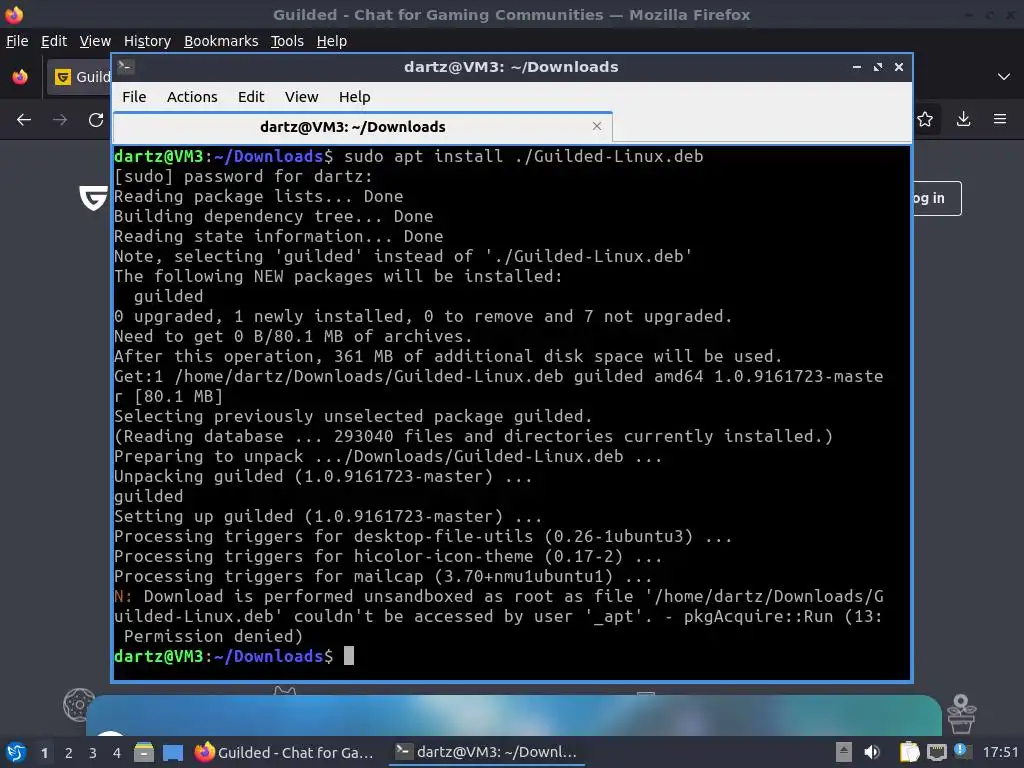Screen dimensions: 1024x768
Task: Switch to Guilded Firefox taskbar entry
Action: click(x=285, y=752)
